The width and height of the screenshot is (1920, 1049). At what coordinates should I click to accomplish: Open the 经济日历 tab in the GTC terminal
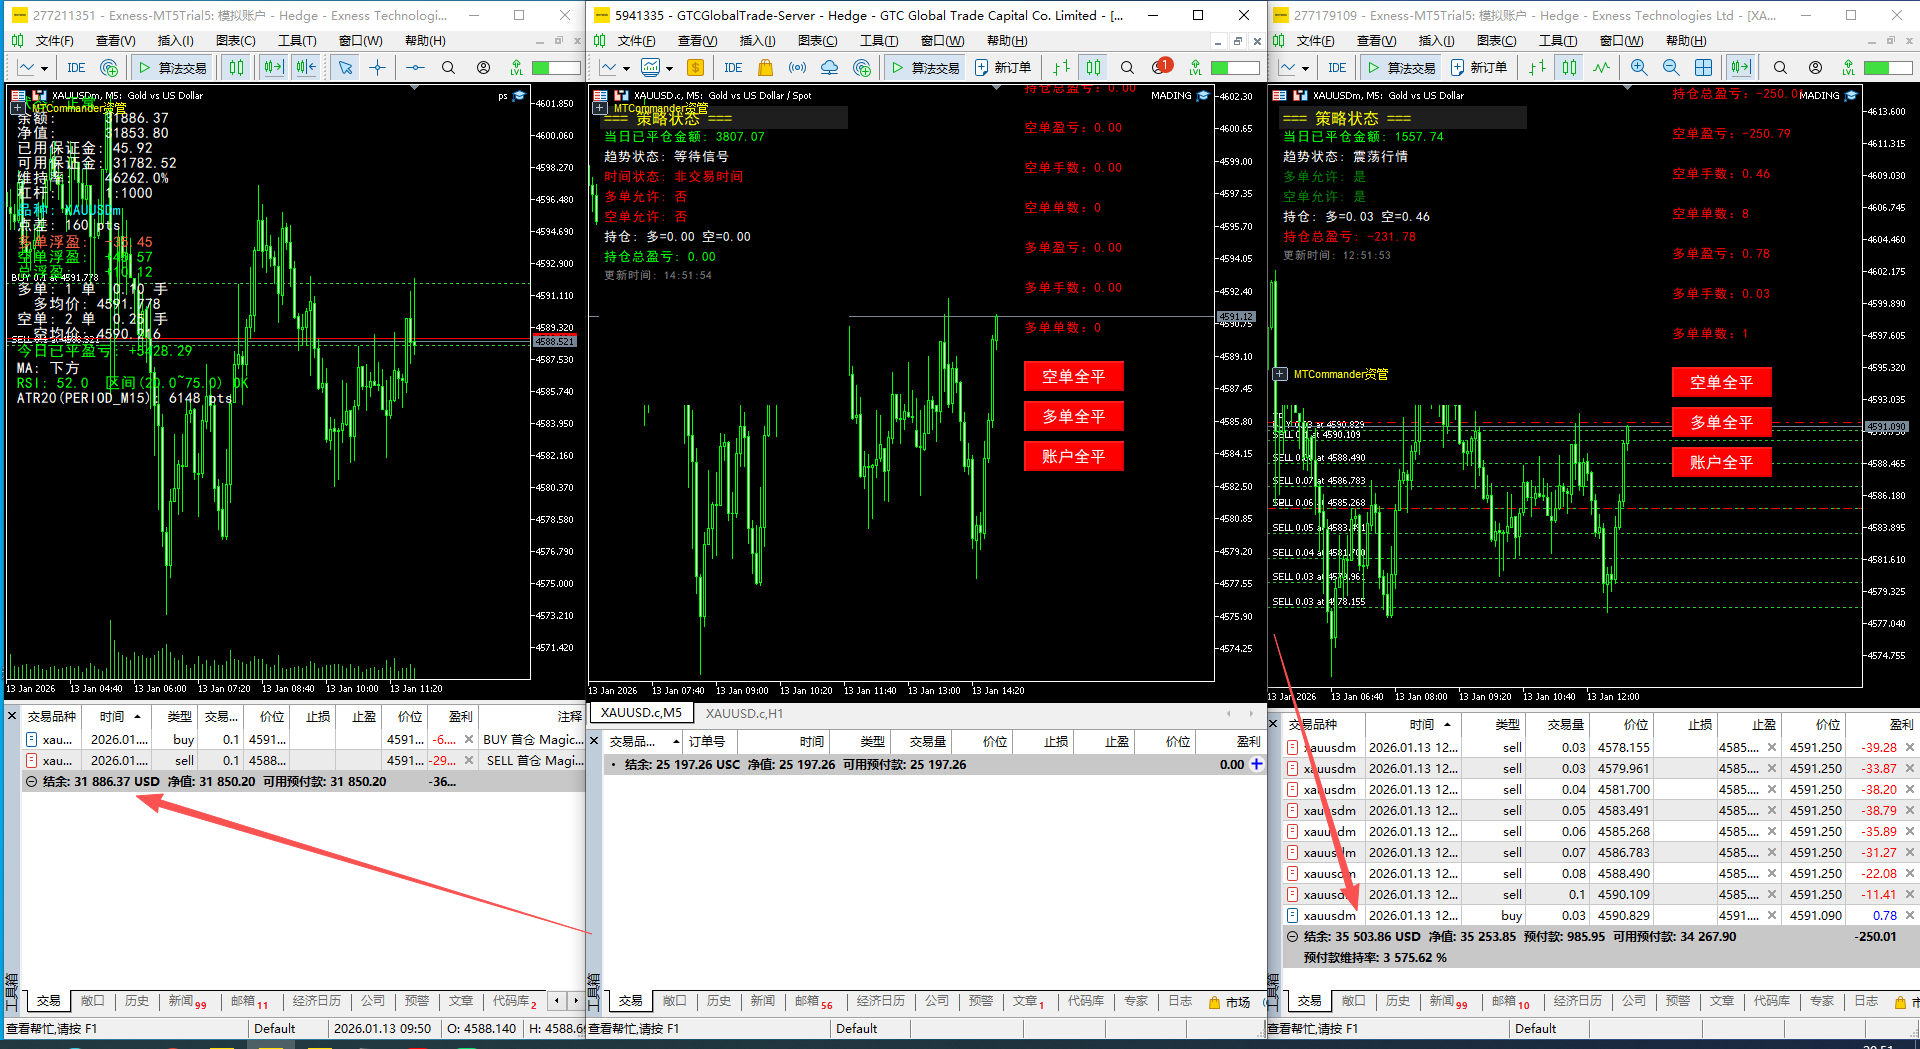click(880, 1001)
